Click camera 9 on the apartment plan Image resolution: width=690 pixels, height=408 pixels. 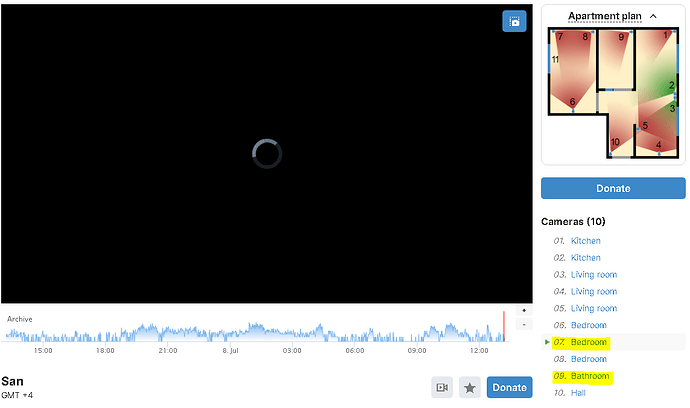[x=621, y=38]
